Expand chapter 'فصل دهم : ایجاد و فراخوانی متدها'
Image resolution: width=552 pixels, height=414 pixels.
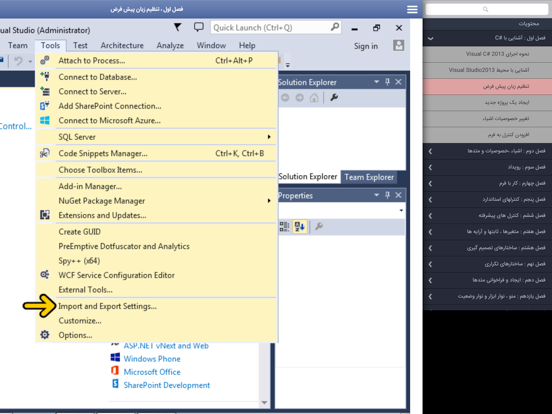(430, 280)
